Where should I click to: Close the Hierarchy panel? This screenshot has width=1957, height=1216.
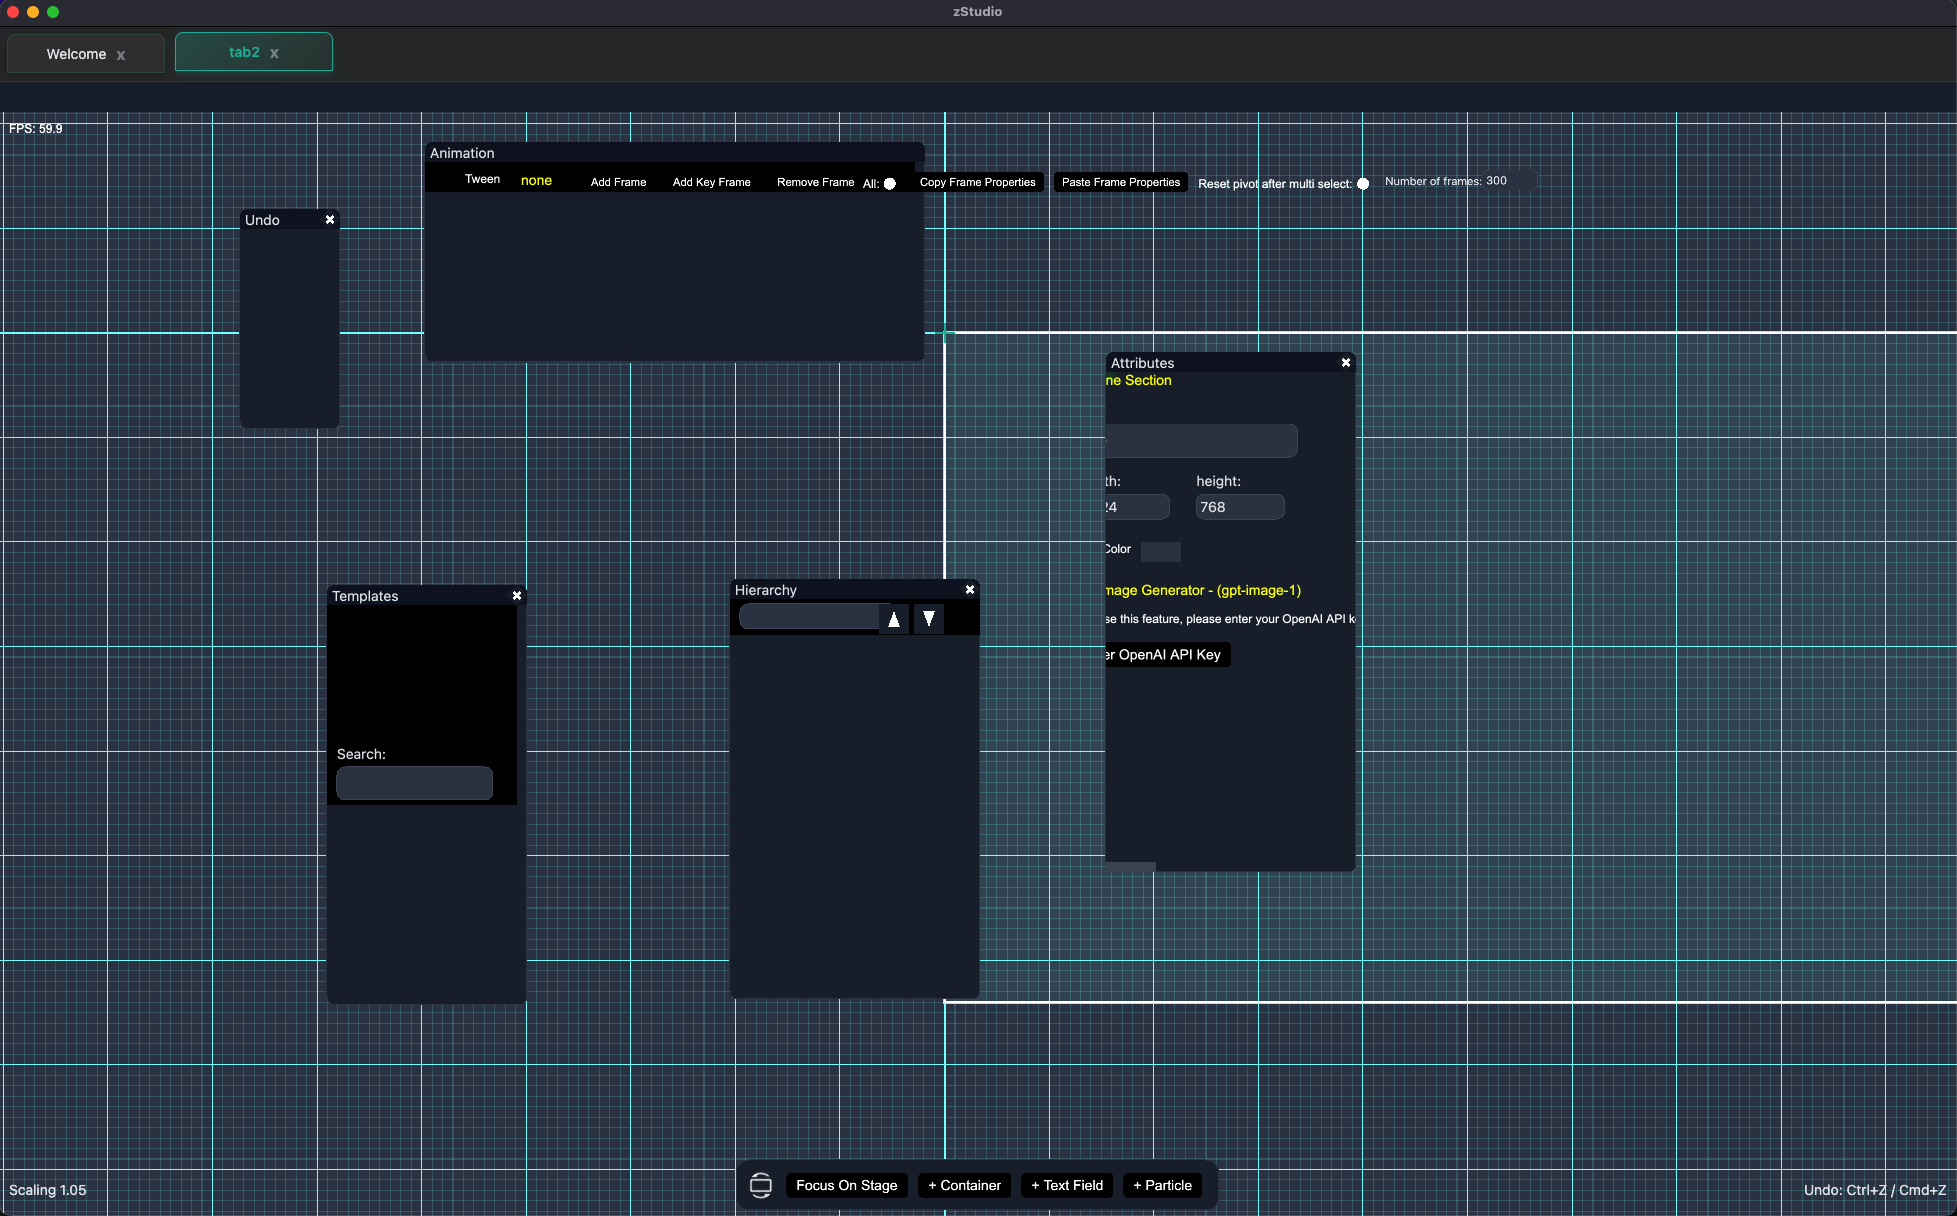pyautogui.click(x=970, y=590)
